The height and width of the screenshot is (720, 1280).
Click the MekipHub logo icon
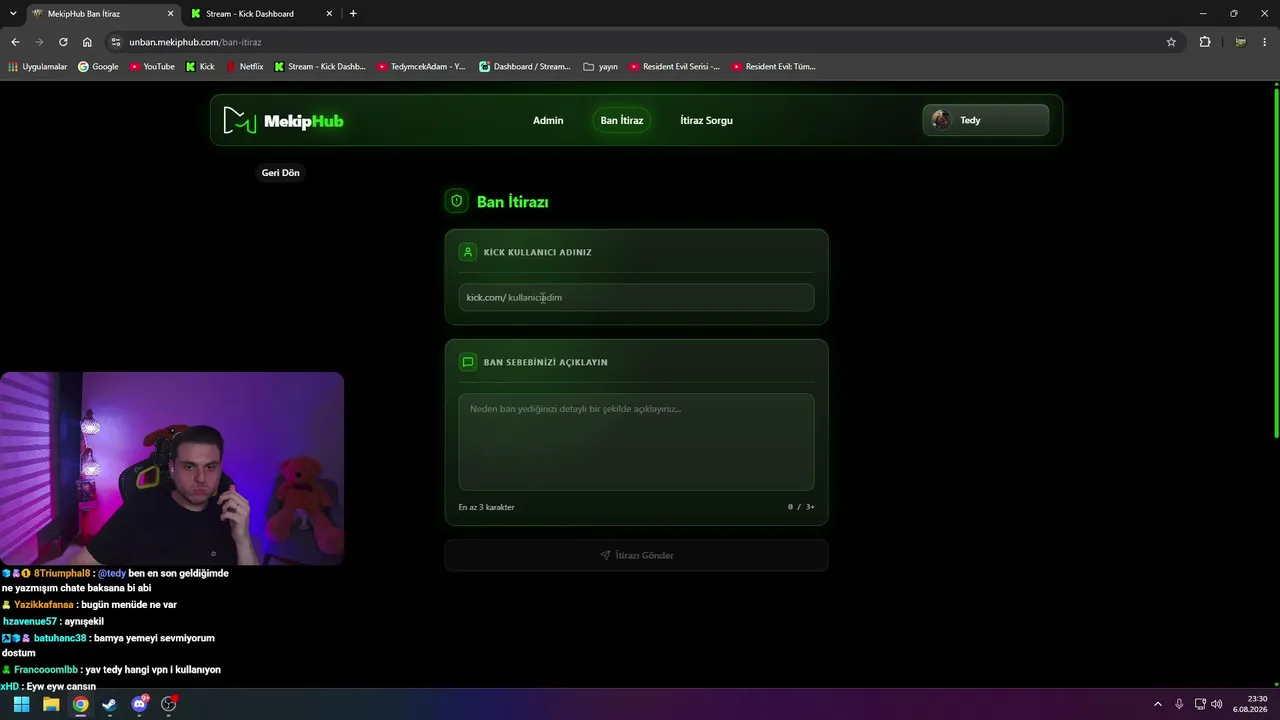pyautogui.click(x=240, y=120)
